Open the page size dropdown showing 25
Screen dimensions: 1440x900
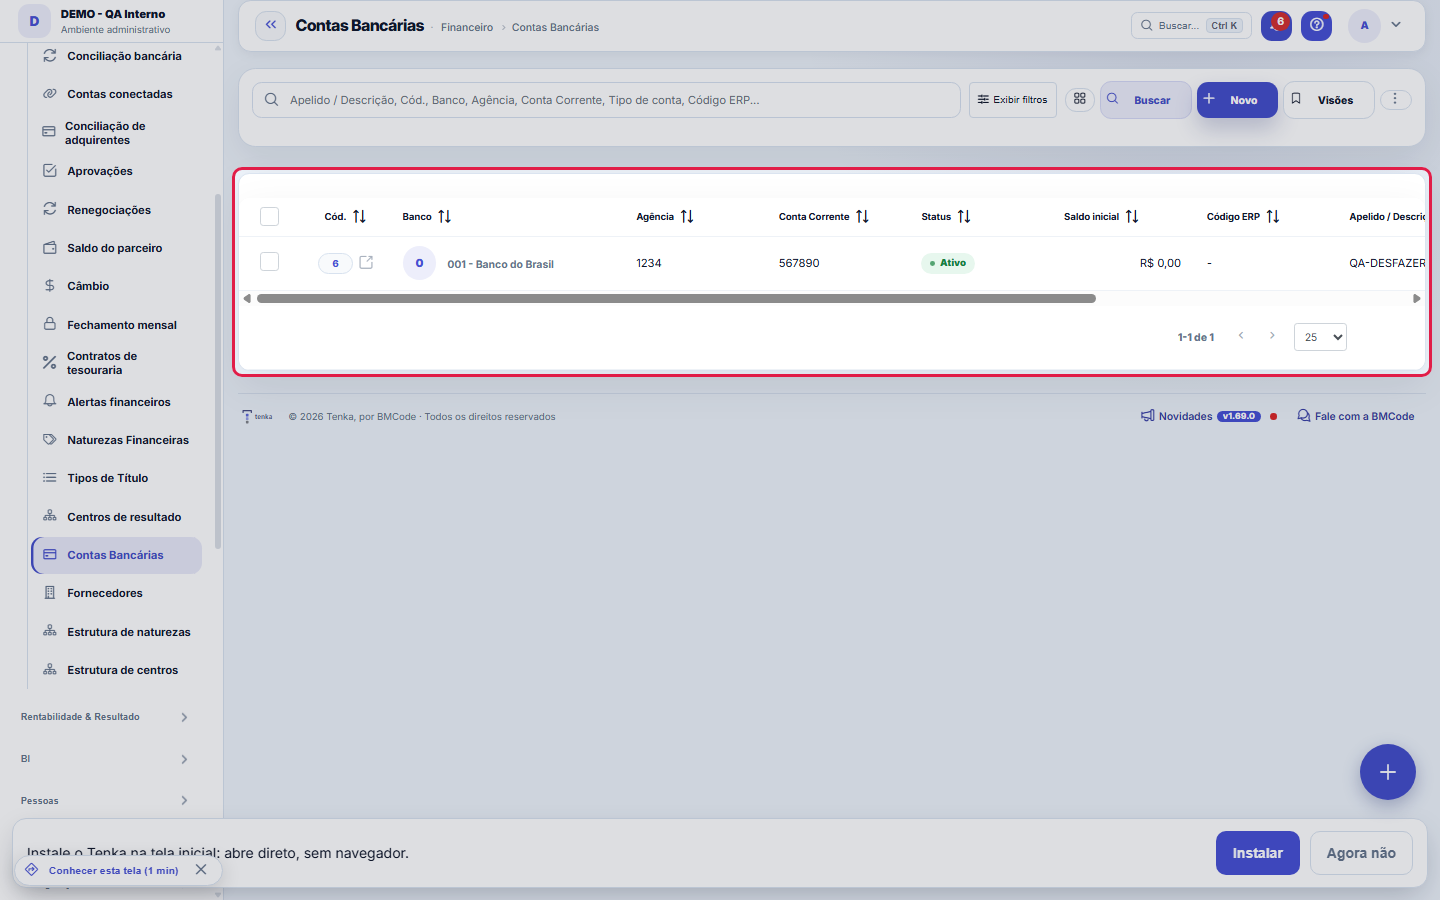coord(1320,337)
